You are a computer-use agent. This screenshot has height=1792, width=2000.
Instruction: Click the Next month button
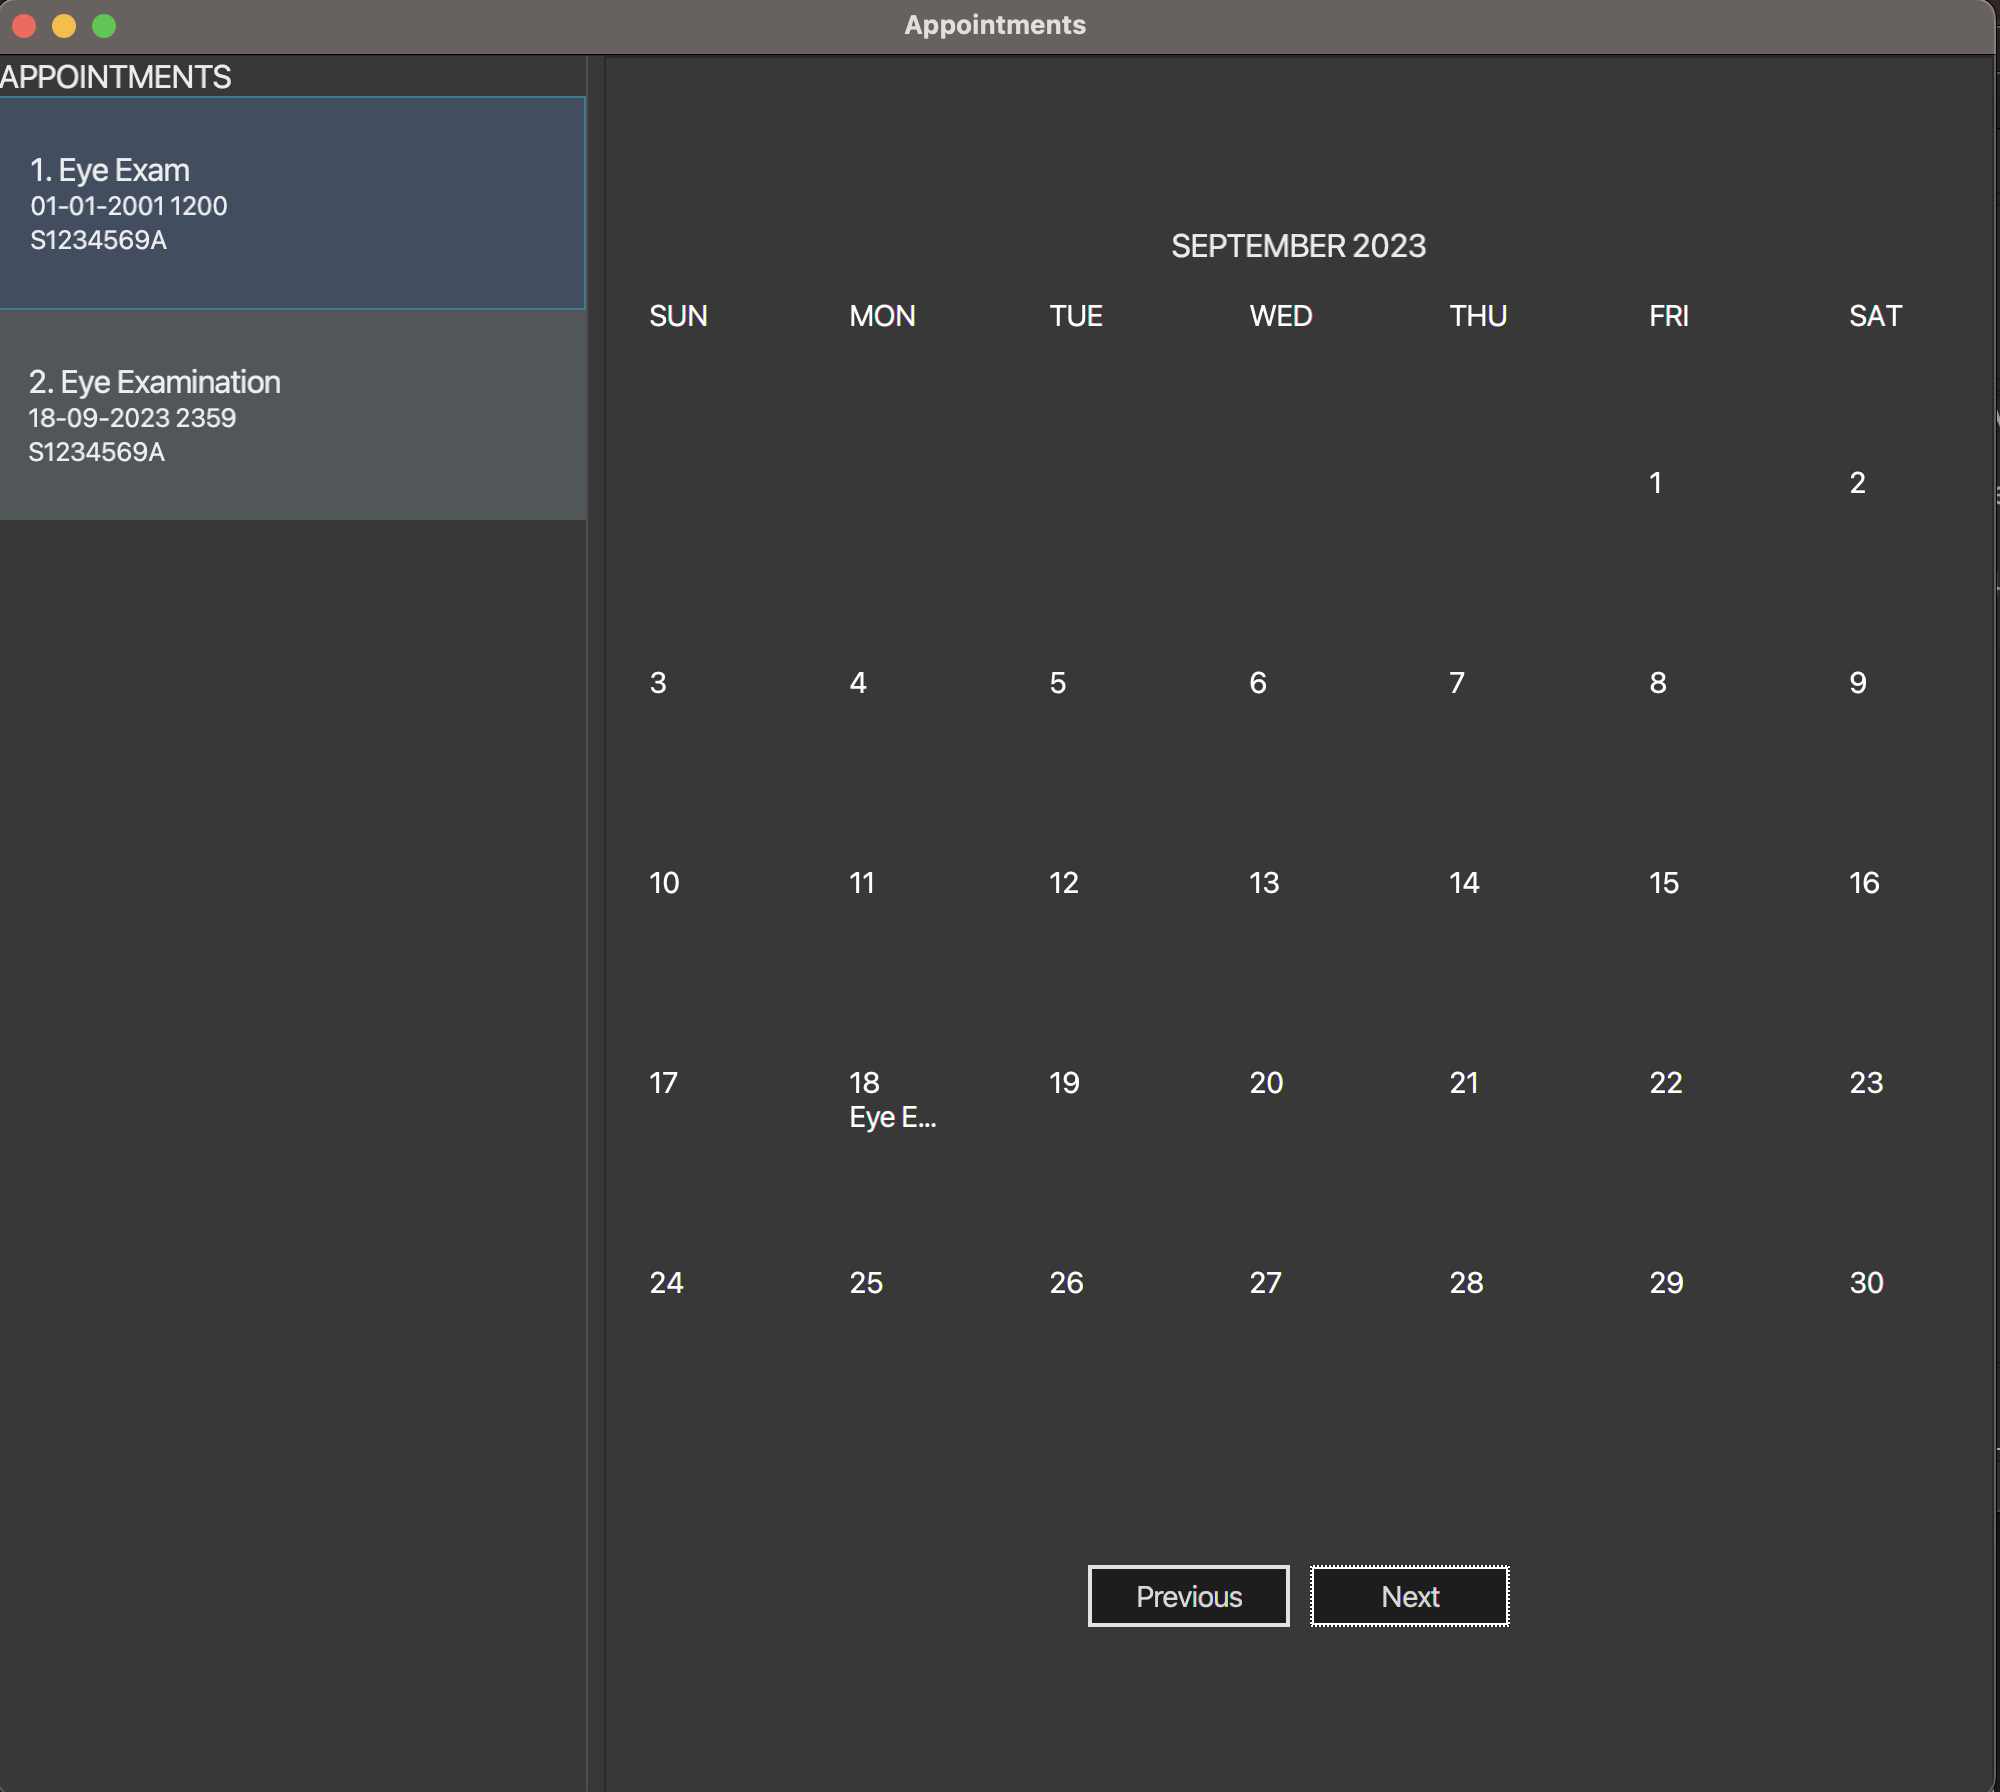pos(1409,1596)
